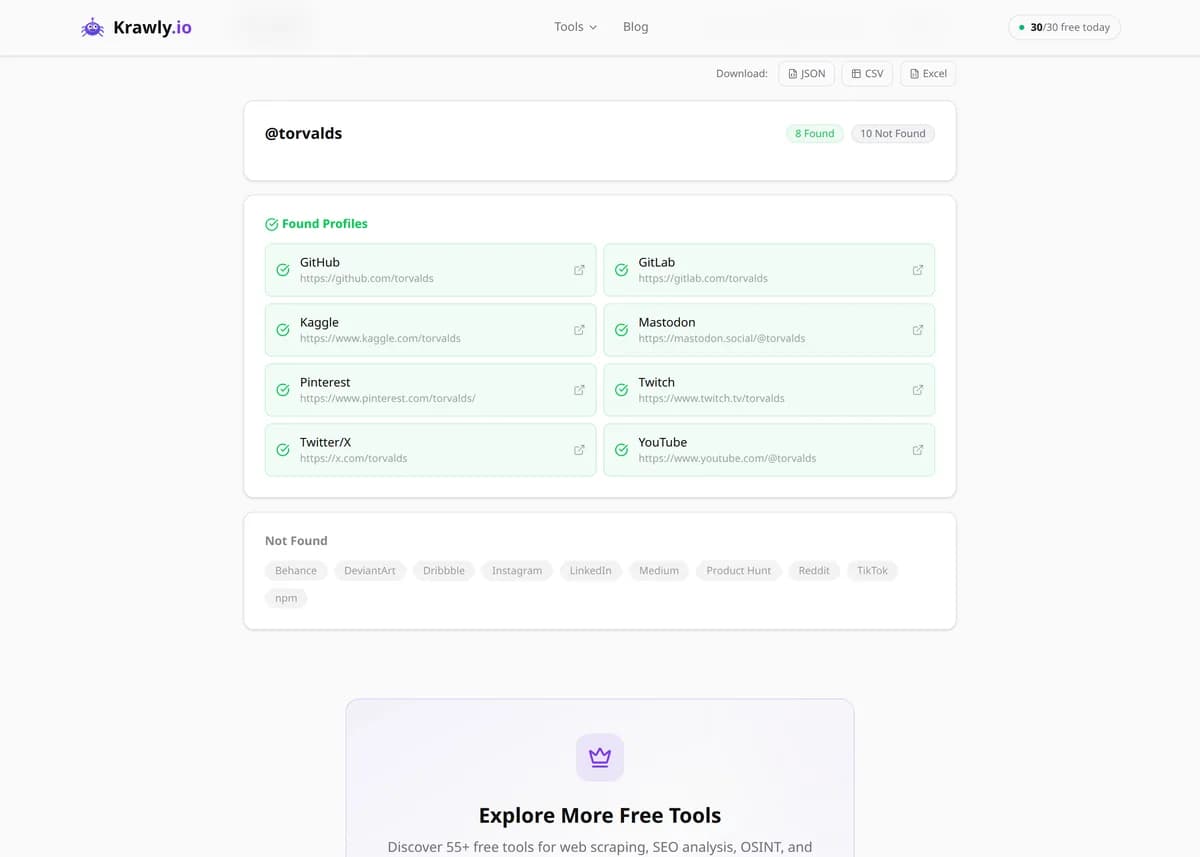Open external link icon for GitLab profile
Screen dimensions: 1200x857
918,270
